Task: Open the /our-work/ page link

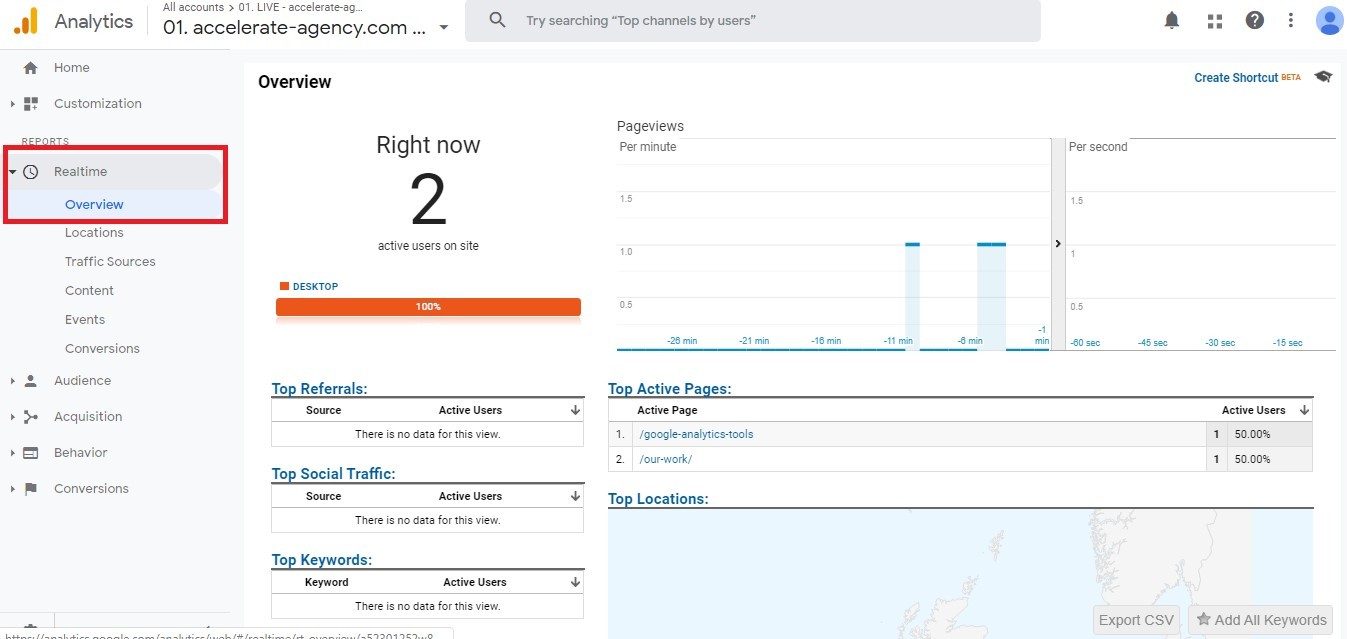Action: click(665, 460)
